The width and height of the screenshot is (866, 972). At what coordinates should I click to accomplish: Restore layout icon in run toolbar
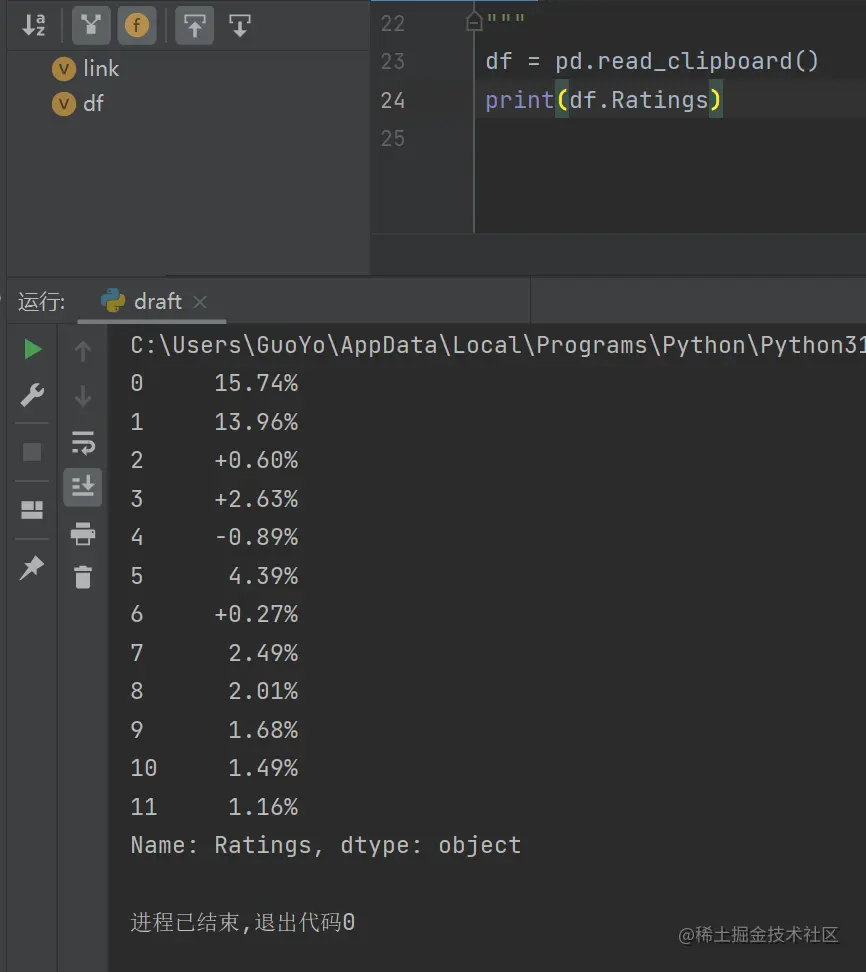click(x=32, y=510)
